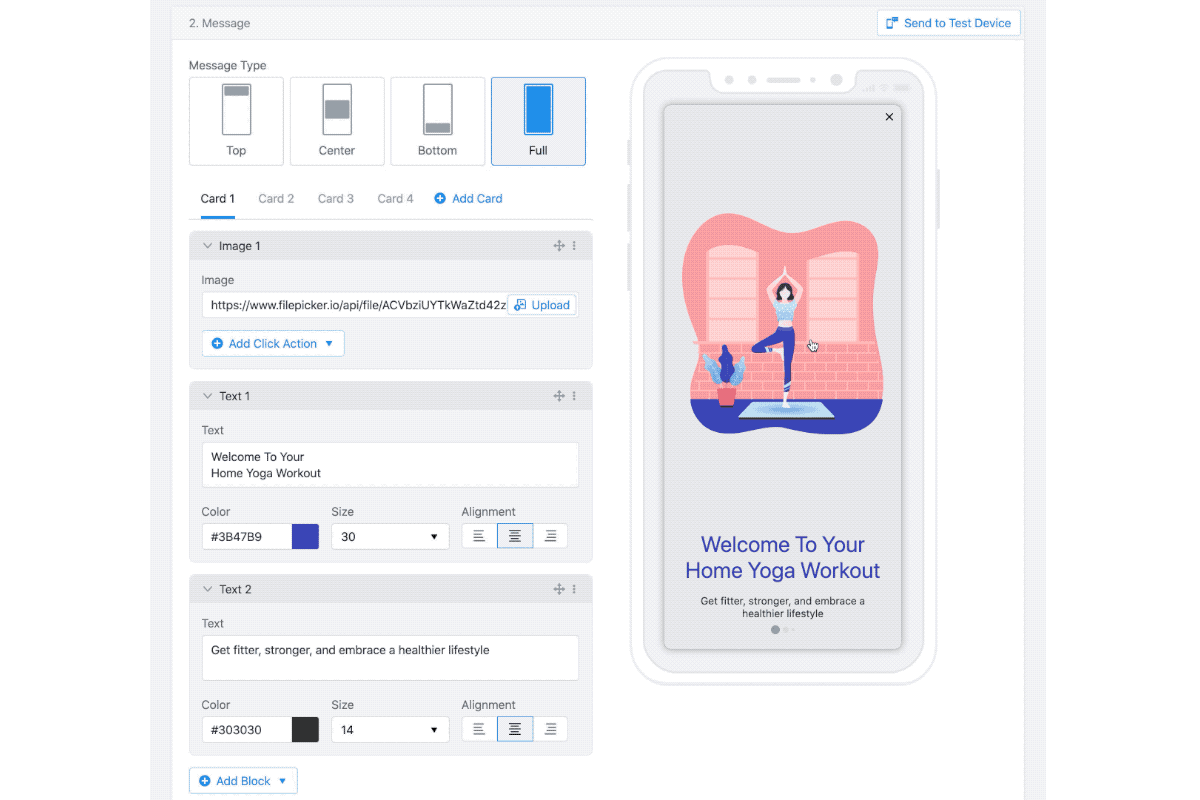Align Text 2 to the left

point(479,729)
